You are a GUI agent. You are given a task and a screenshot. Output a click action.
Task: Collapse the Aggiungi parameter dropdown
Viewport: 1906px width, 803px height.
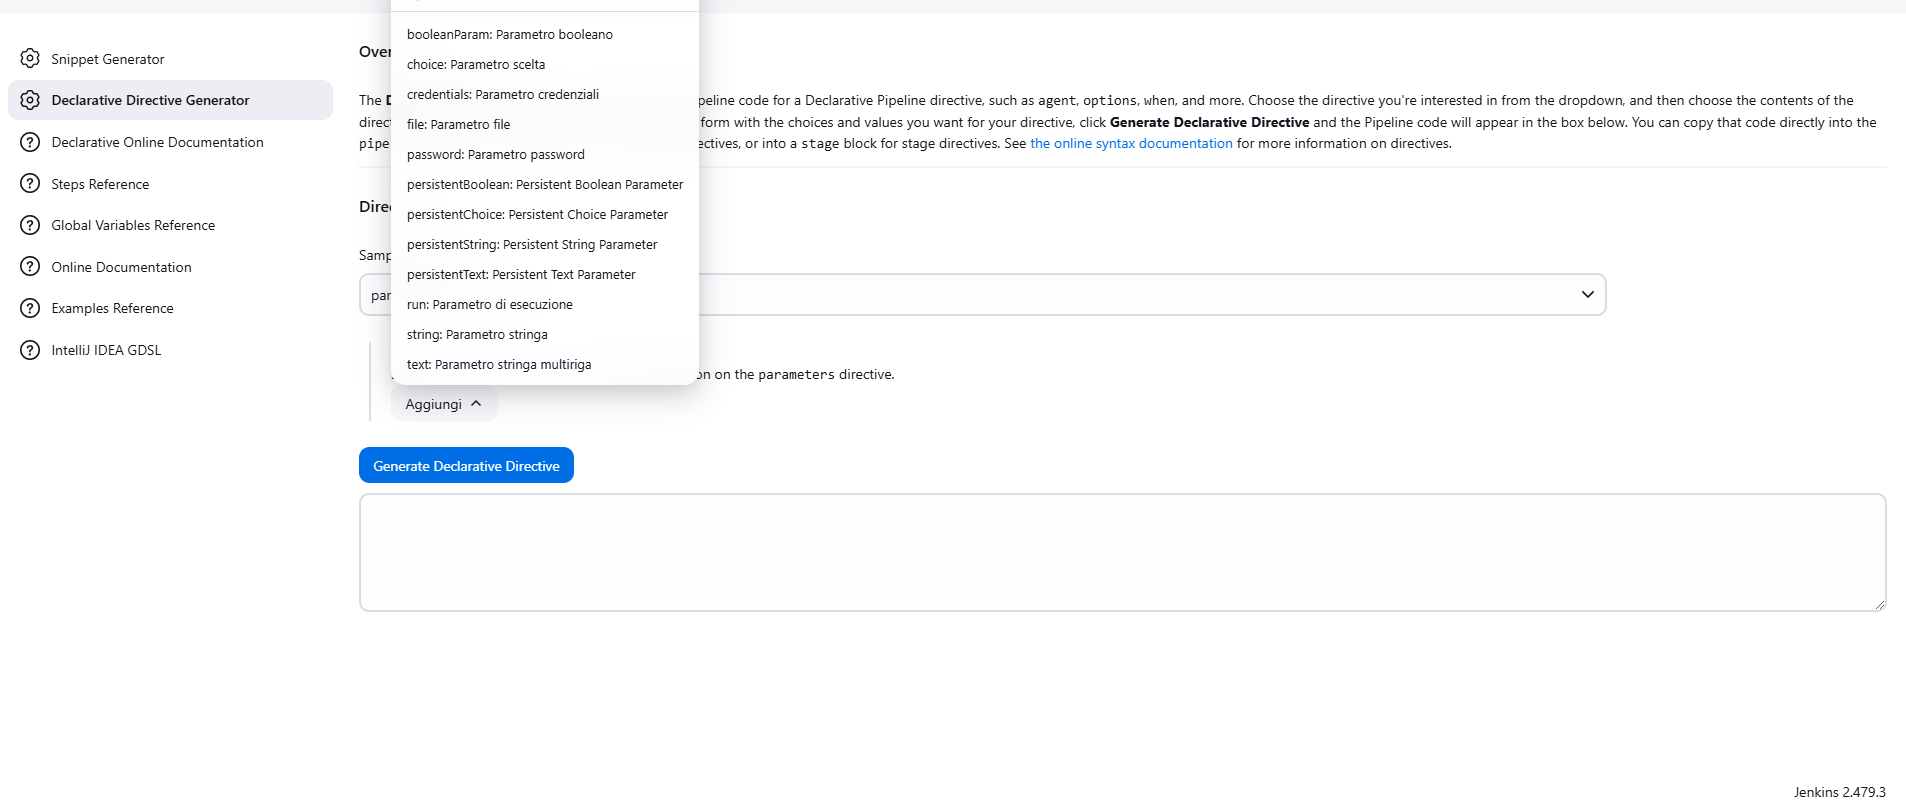[x=443, y=404]
